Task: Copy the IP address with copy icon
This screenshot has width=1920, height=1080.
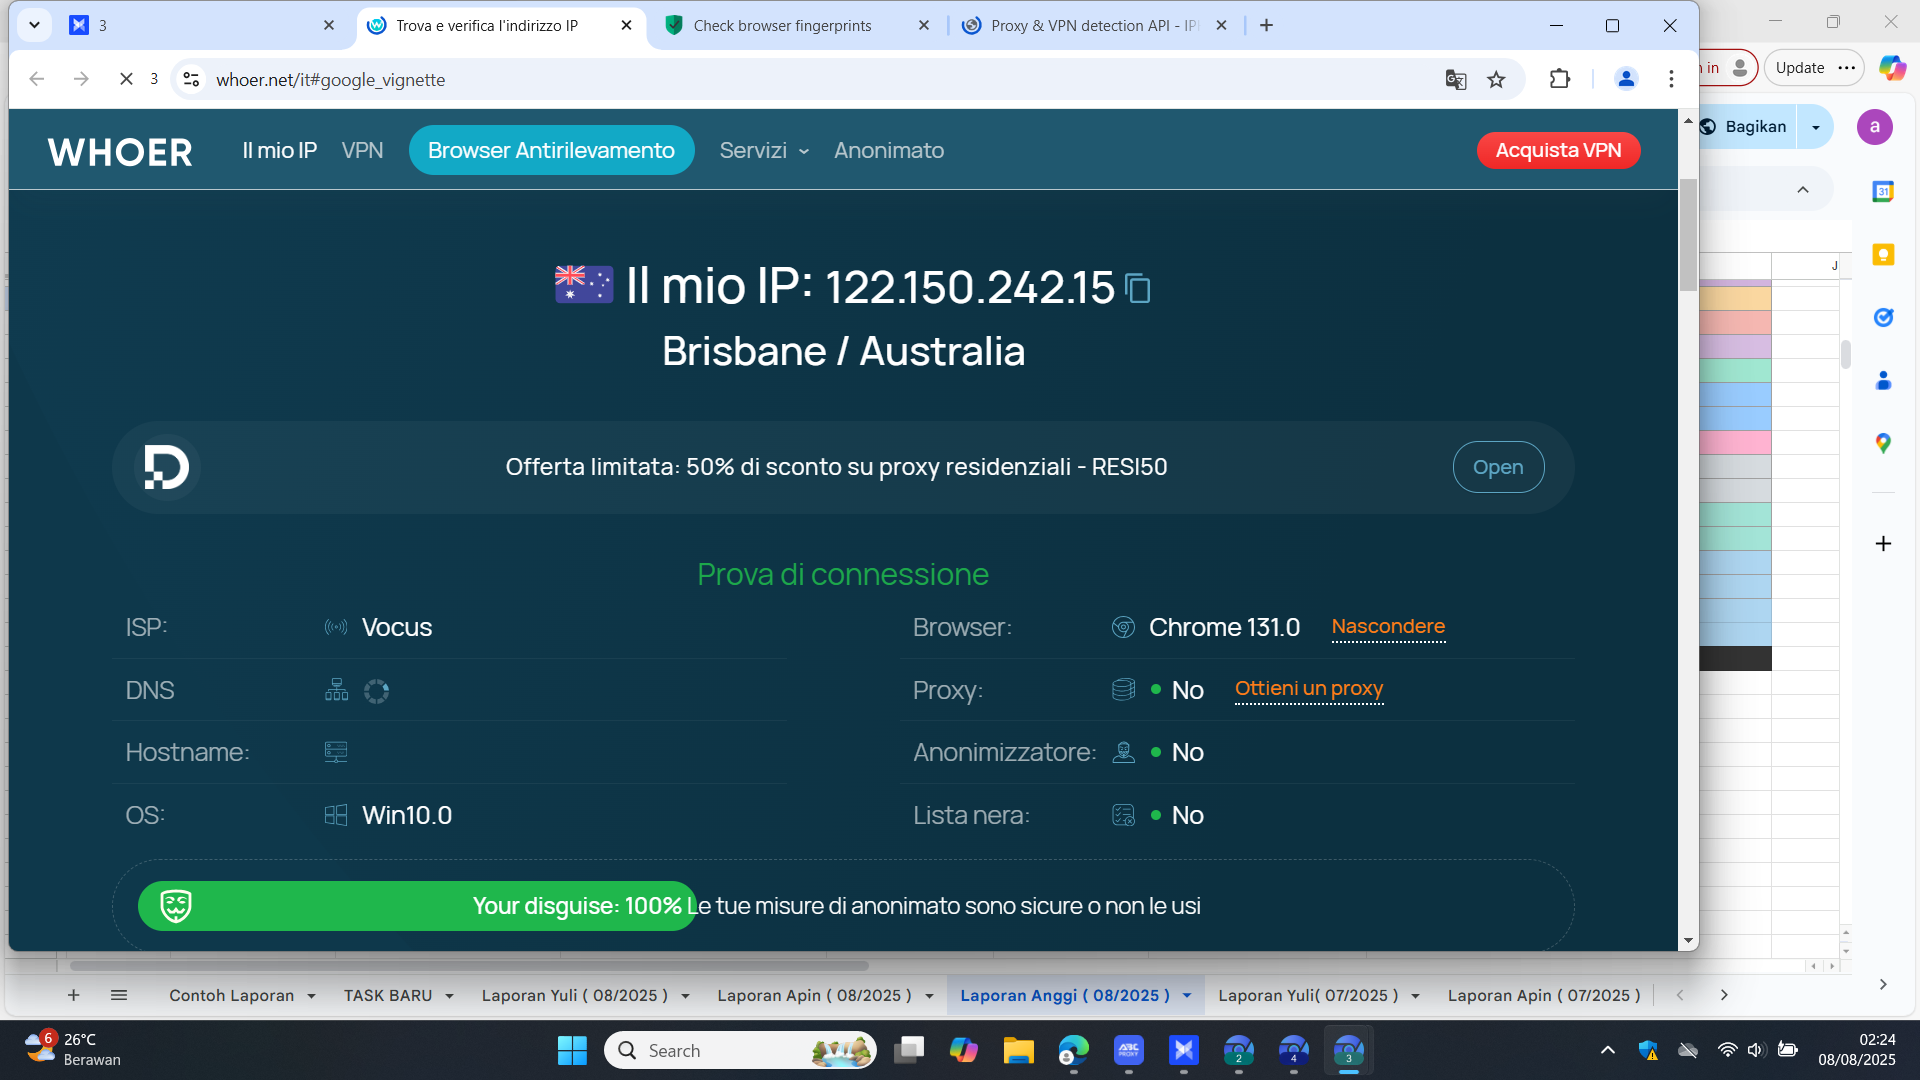Action: (1138, 289)
